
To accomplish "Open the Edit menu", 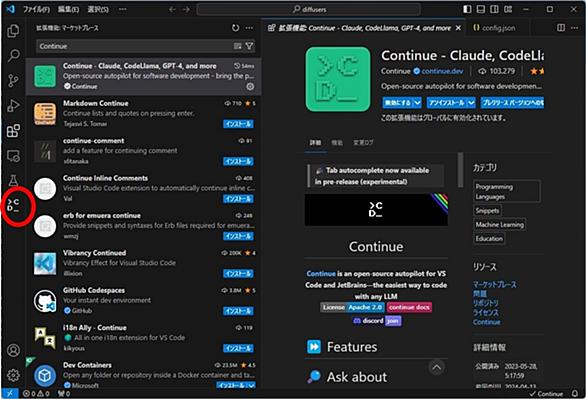I will click(x=68, y=9).
